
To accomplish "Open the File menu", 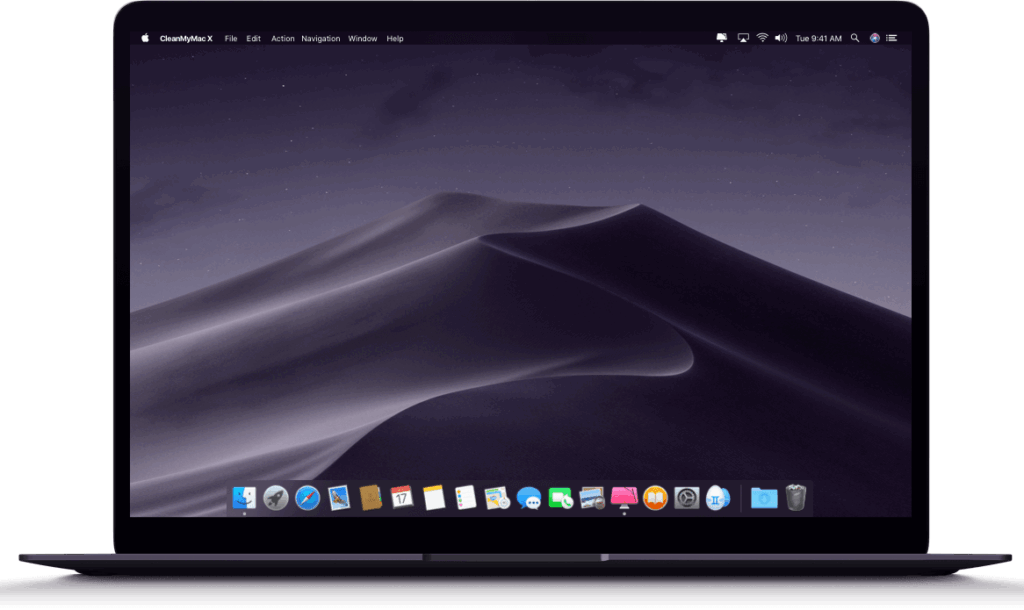I will click(x=231, y=39).
